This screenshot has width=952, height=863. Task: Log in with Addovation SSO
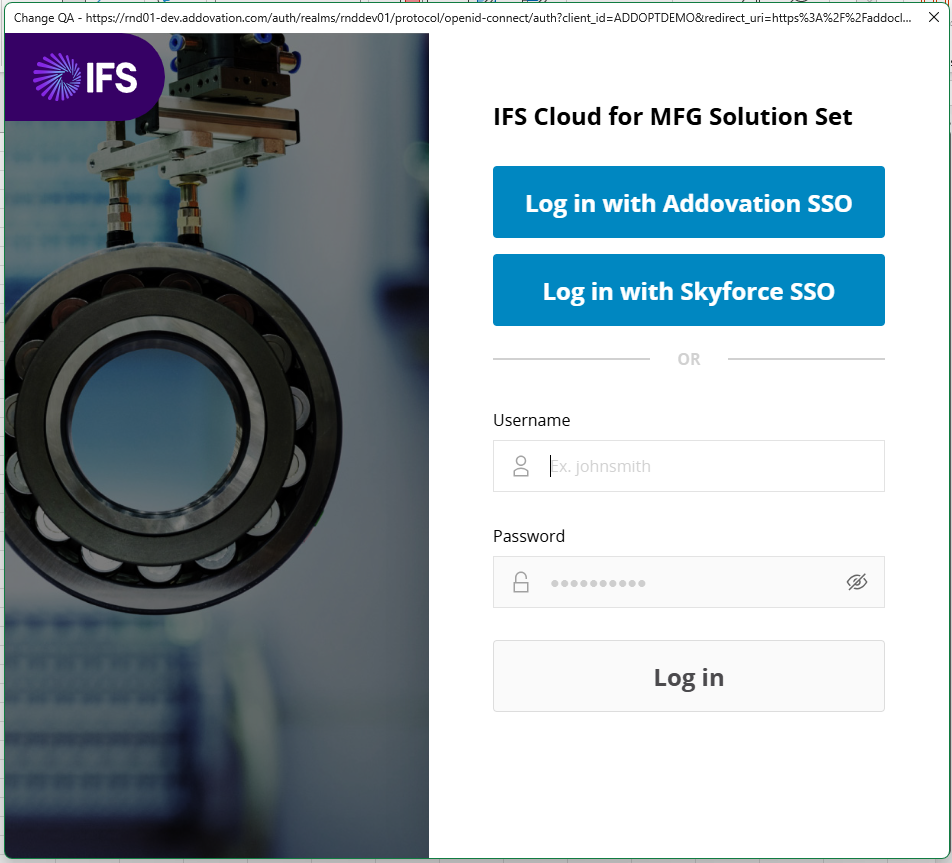688,203
